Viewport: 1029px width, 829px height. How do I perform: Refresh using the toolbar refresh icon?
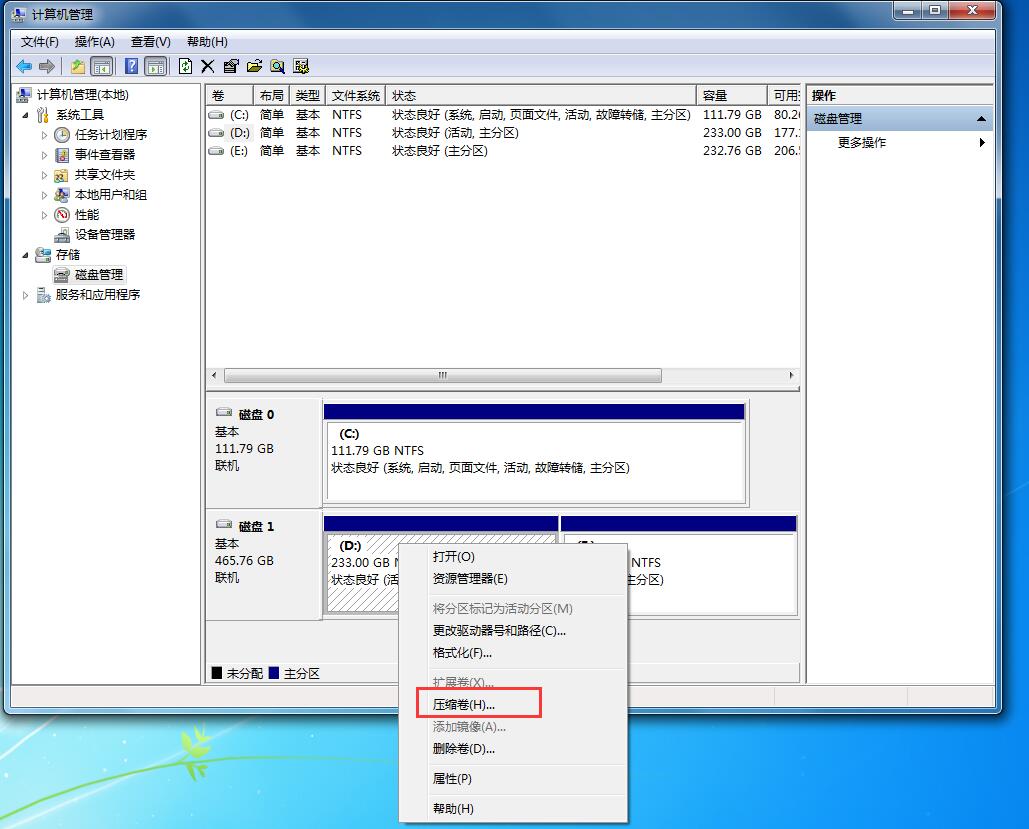pyautogui.click(x=184, y=66)
